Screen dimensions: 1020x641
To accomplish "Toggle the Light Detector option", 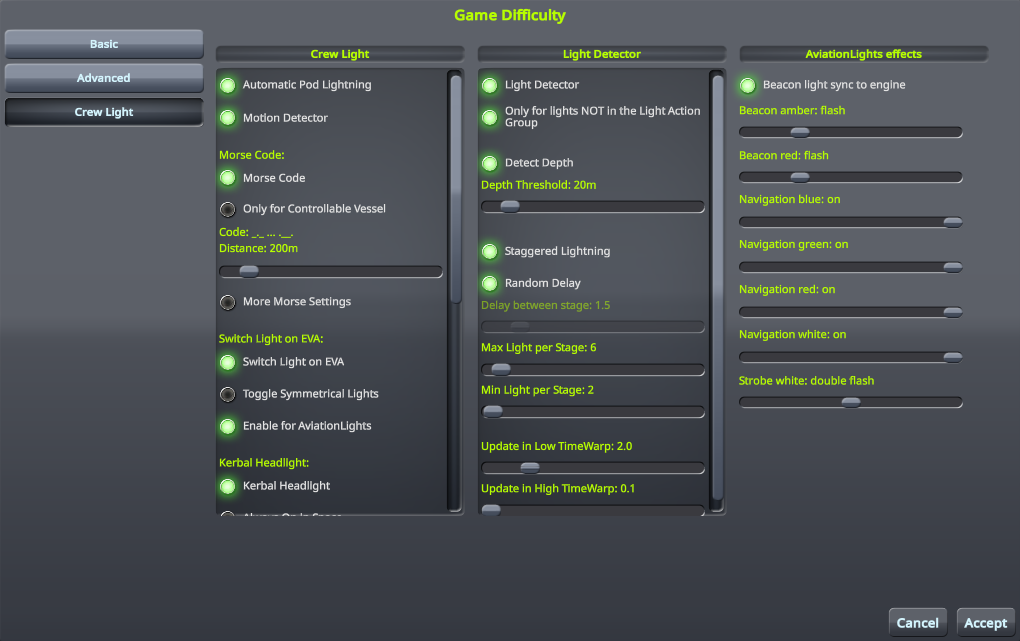I will (x=490, y=85).
